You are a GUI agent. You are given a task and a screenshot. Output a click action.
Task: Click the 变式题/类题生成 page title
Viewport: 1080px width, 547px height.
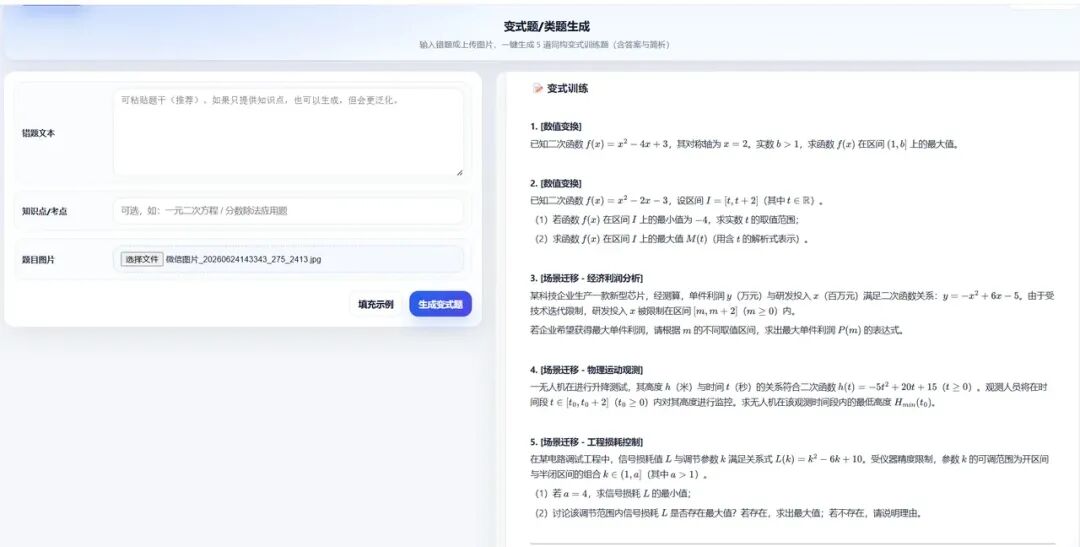[547, 26]
